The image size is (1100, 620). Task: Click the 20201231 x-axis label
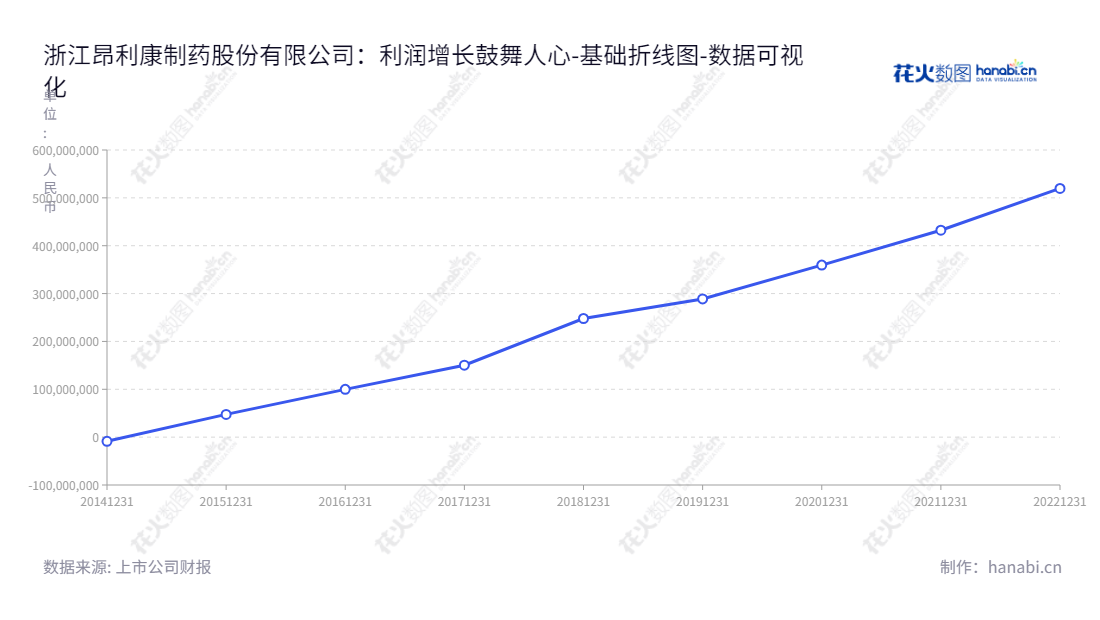[821, 501]
